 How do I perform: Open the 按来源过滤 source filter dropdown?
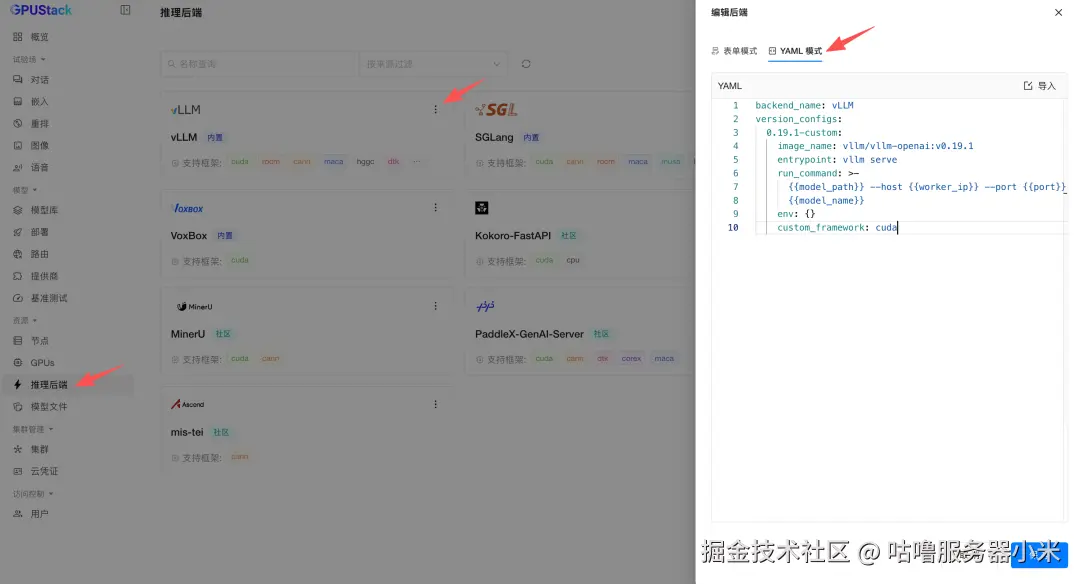[x=433, y=64]
